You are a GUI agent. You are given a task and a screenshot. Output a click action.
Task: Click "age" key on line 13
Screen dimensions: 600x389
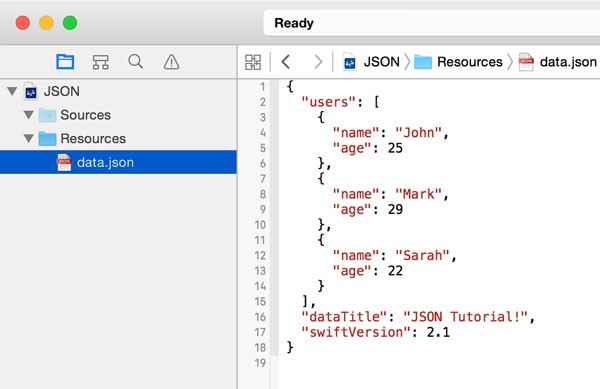352,271
